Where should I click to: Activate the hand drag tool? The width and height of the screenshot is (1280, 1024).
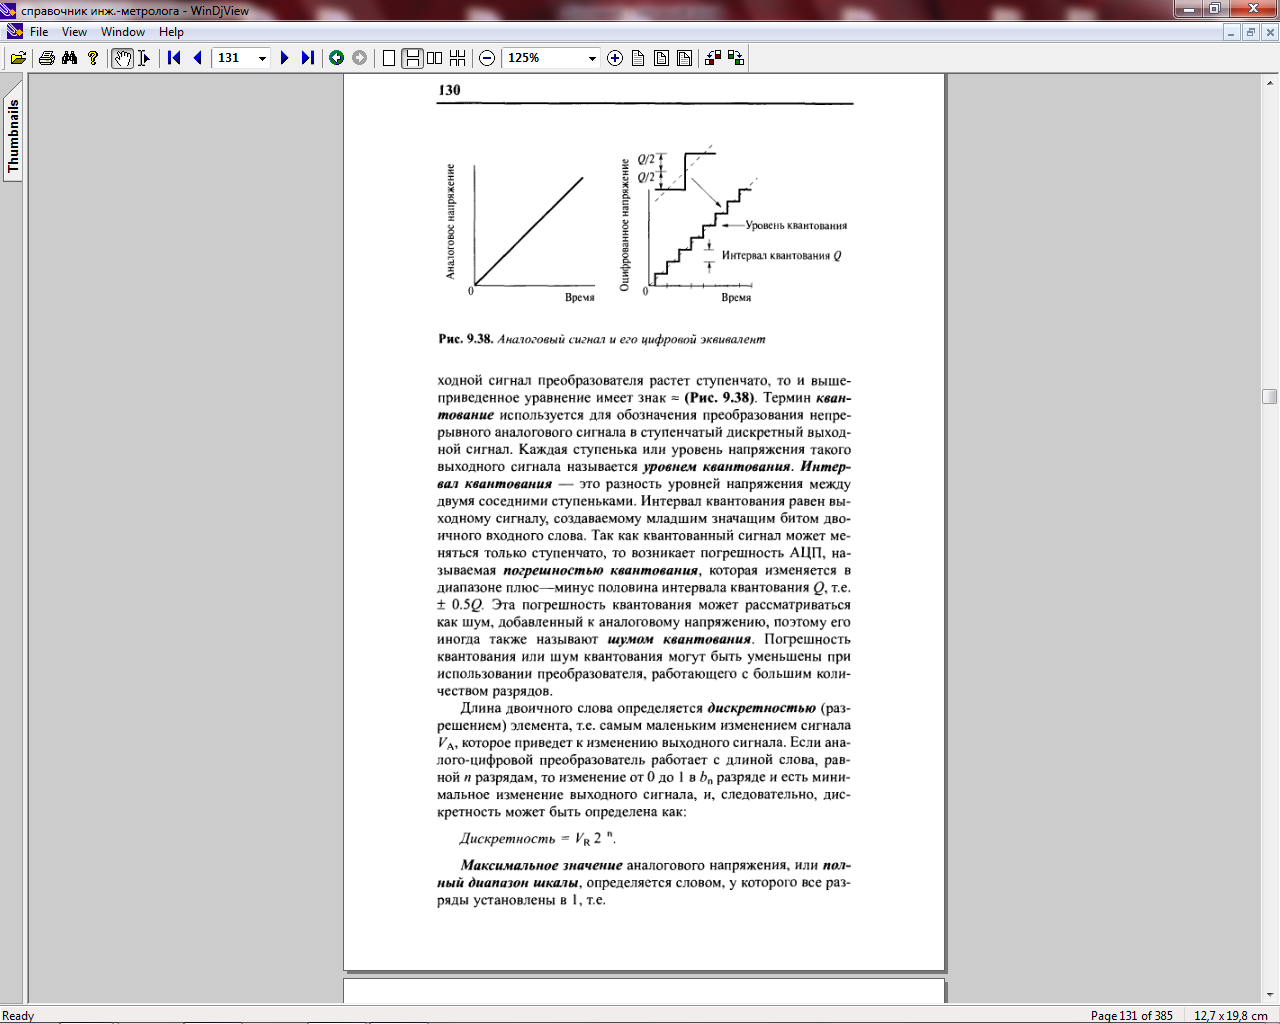pyautogui.click(x=122, y=58)
